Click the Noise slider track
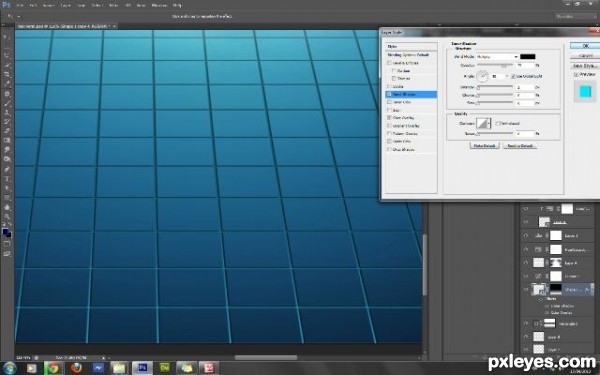Viewport: 600px width, 375px height. point(495,134)
